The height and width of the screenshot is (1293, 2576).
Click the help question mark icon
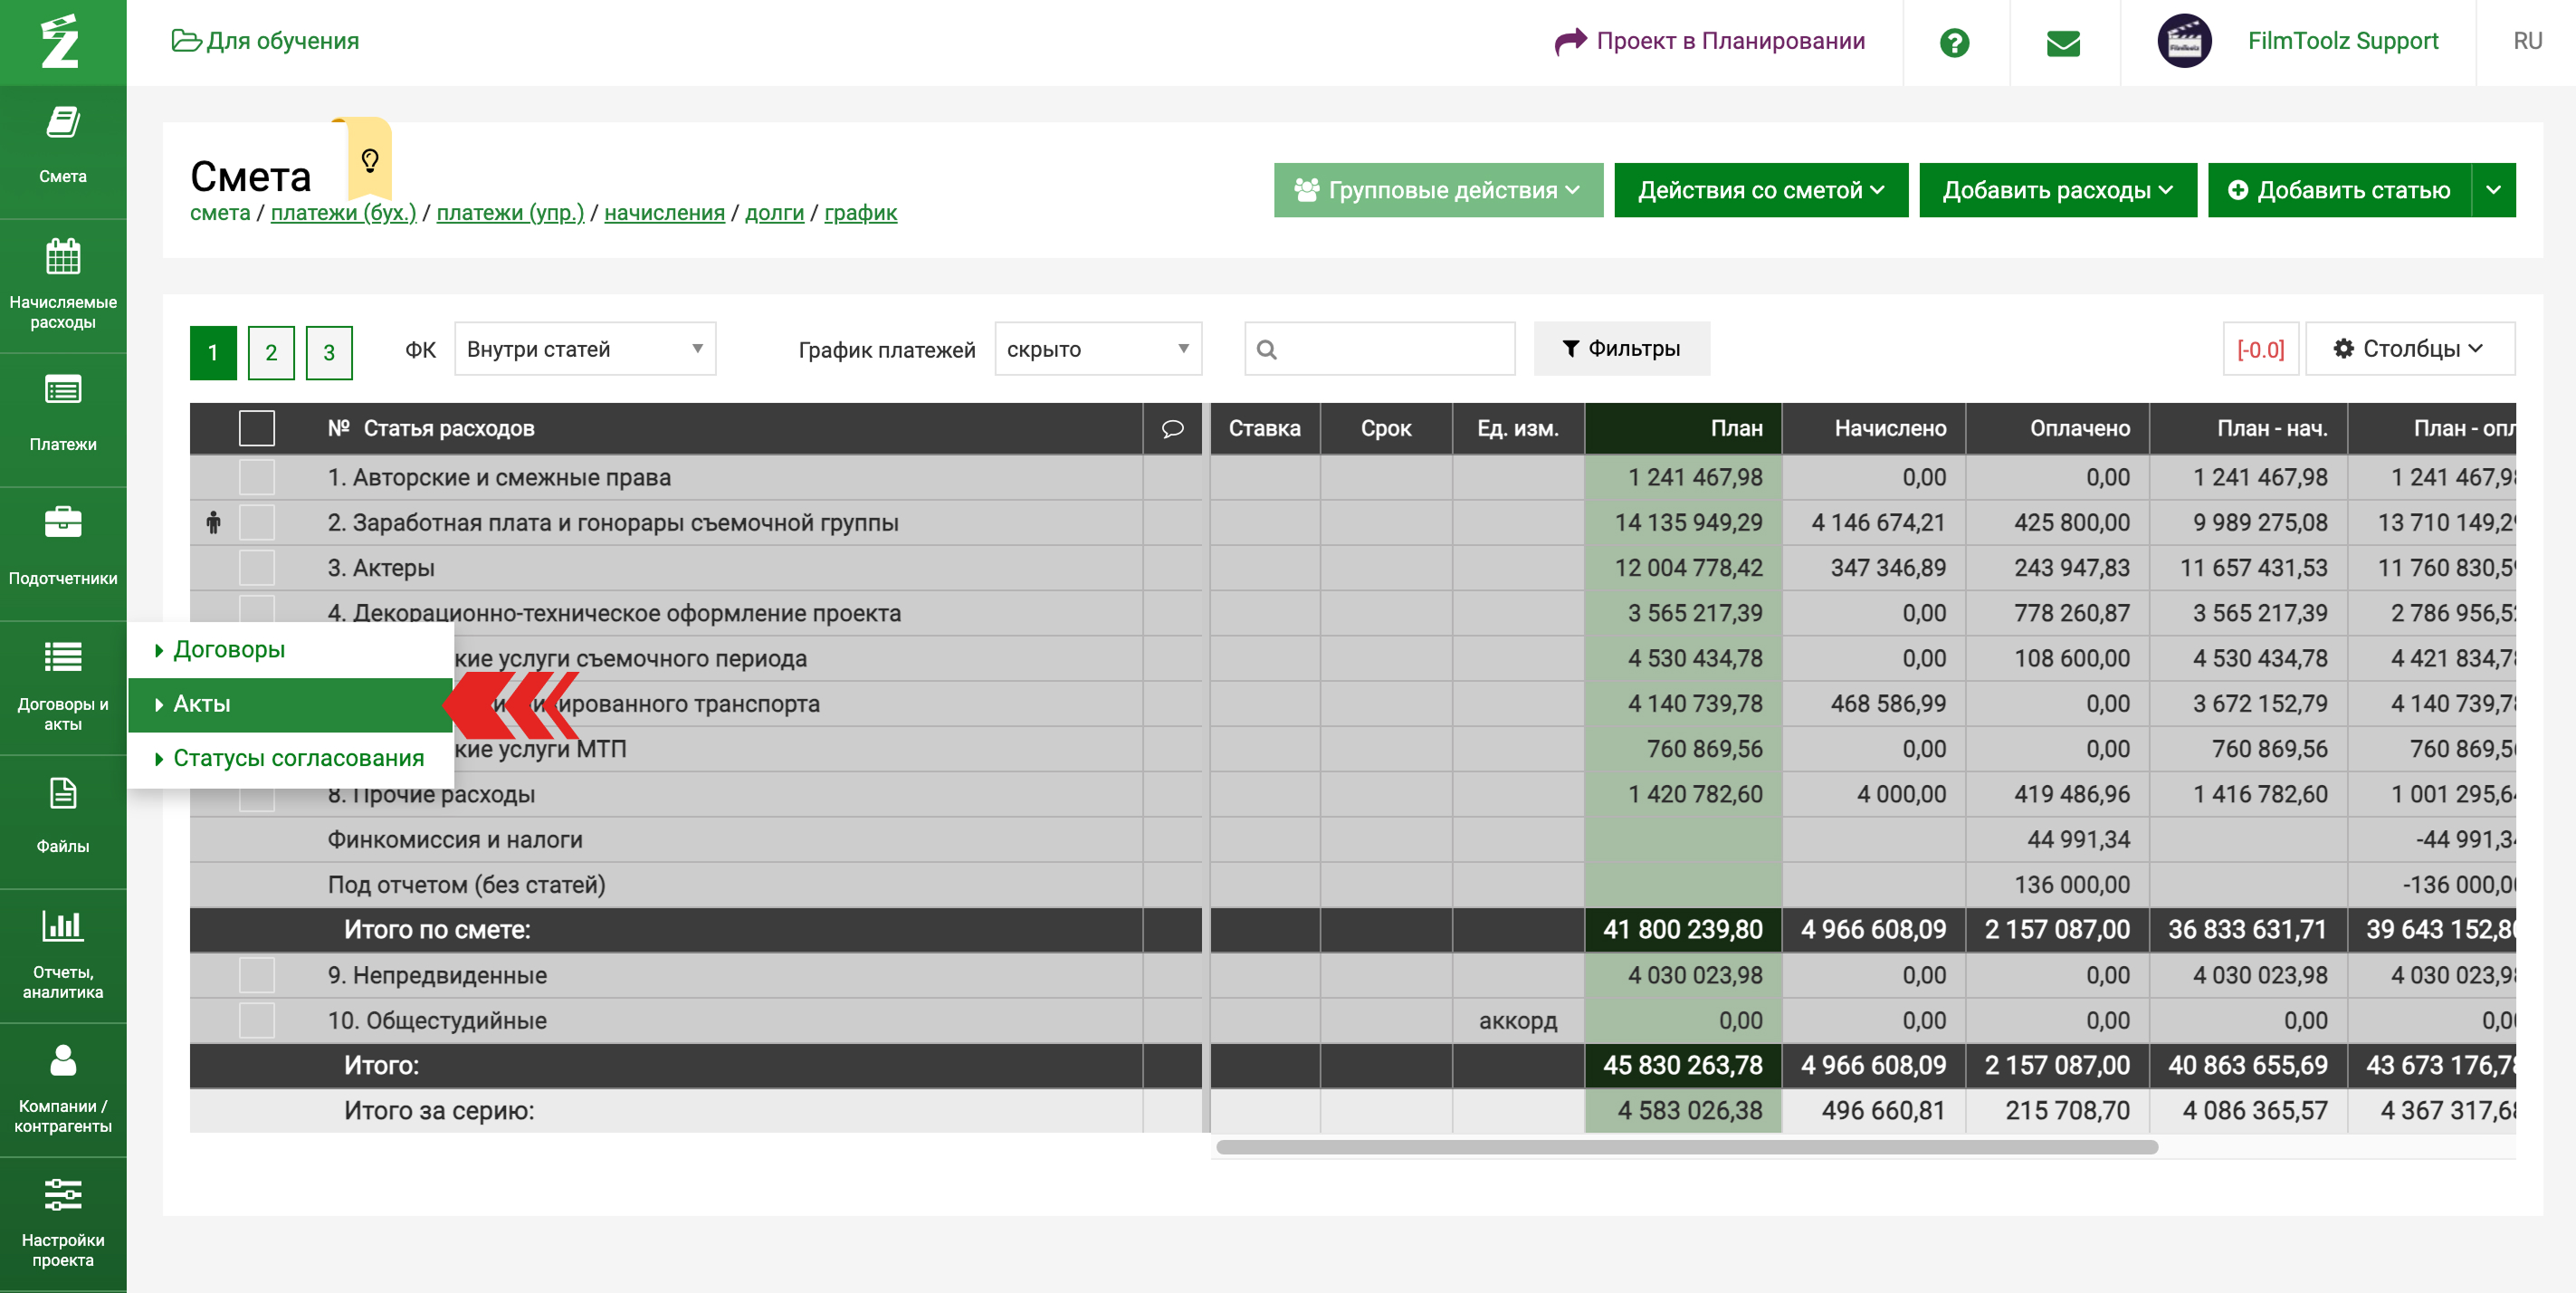(1953, 42)
